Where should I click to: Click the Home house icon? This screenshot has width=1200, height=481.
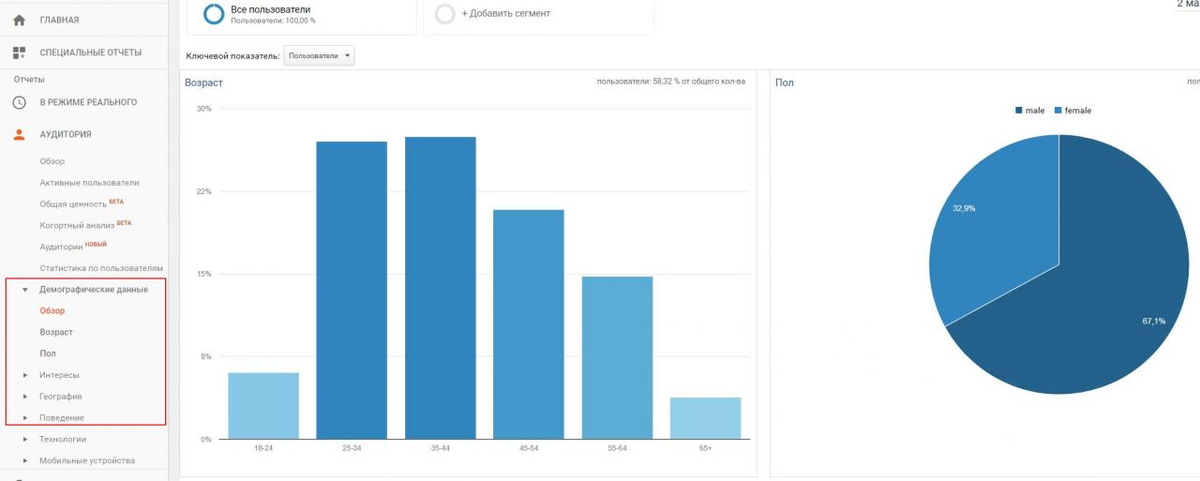[x=19, y=20]
